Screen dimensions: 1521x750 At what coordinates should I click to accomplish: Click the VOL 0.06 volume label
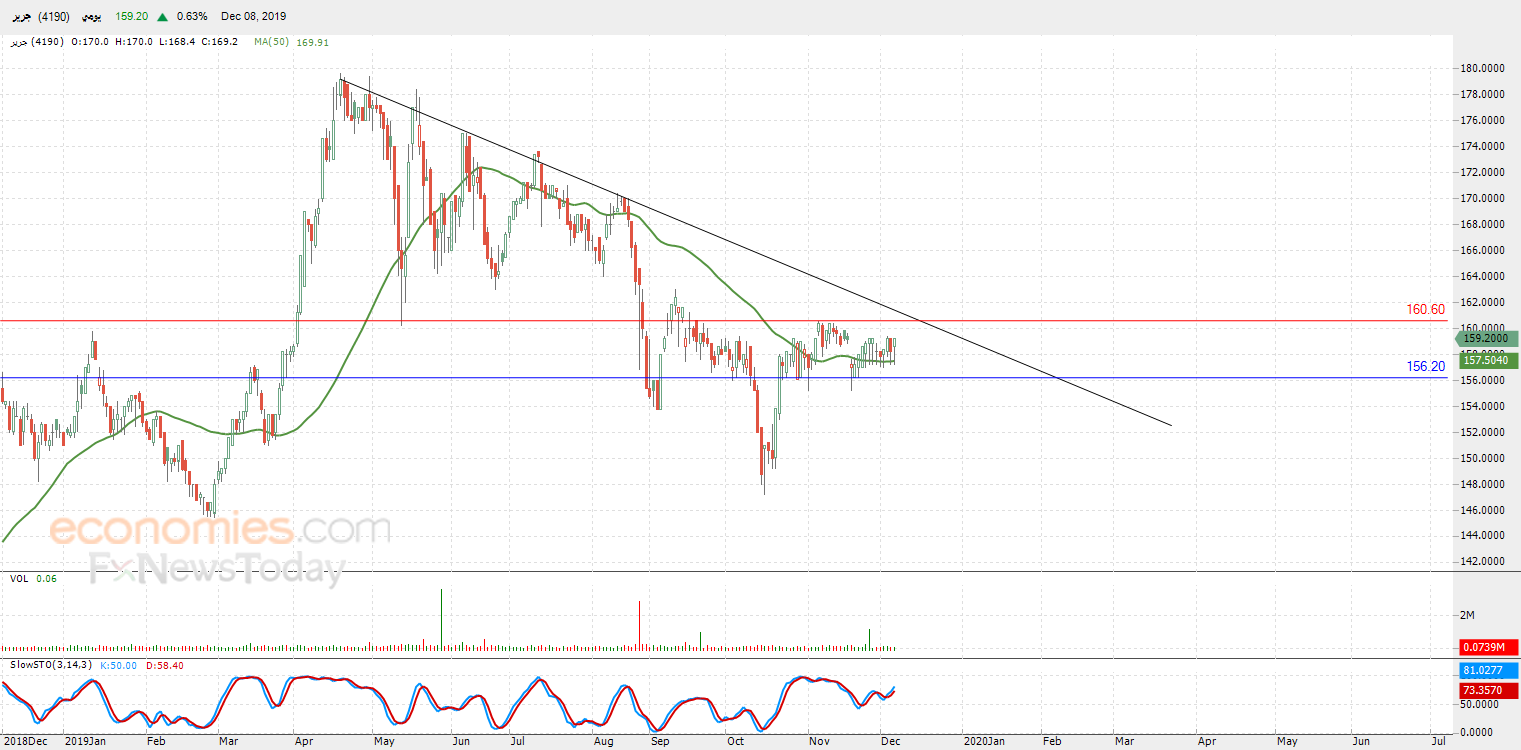coord(33,579)
